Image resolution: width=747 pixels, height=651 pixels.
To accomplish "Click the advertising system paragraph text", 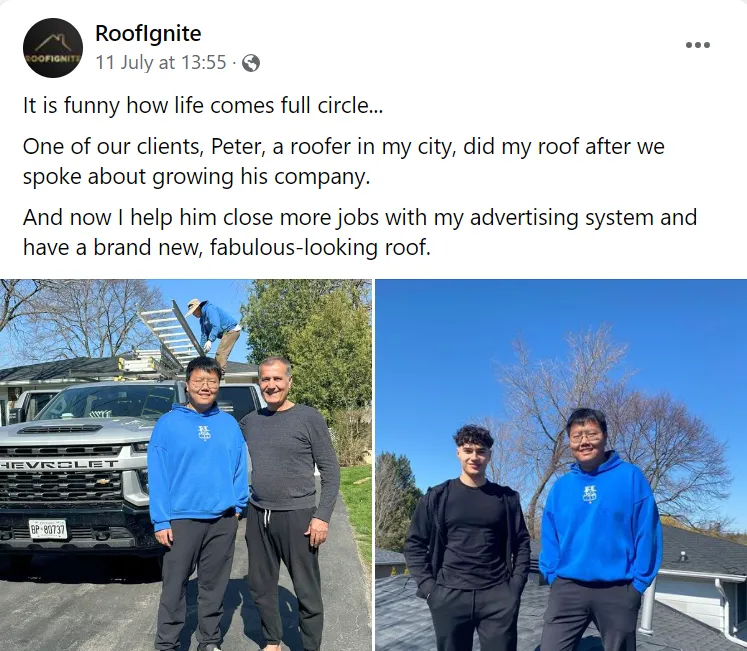I will [x=360, y=232].
